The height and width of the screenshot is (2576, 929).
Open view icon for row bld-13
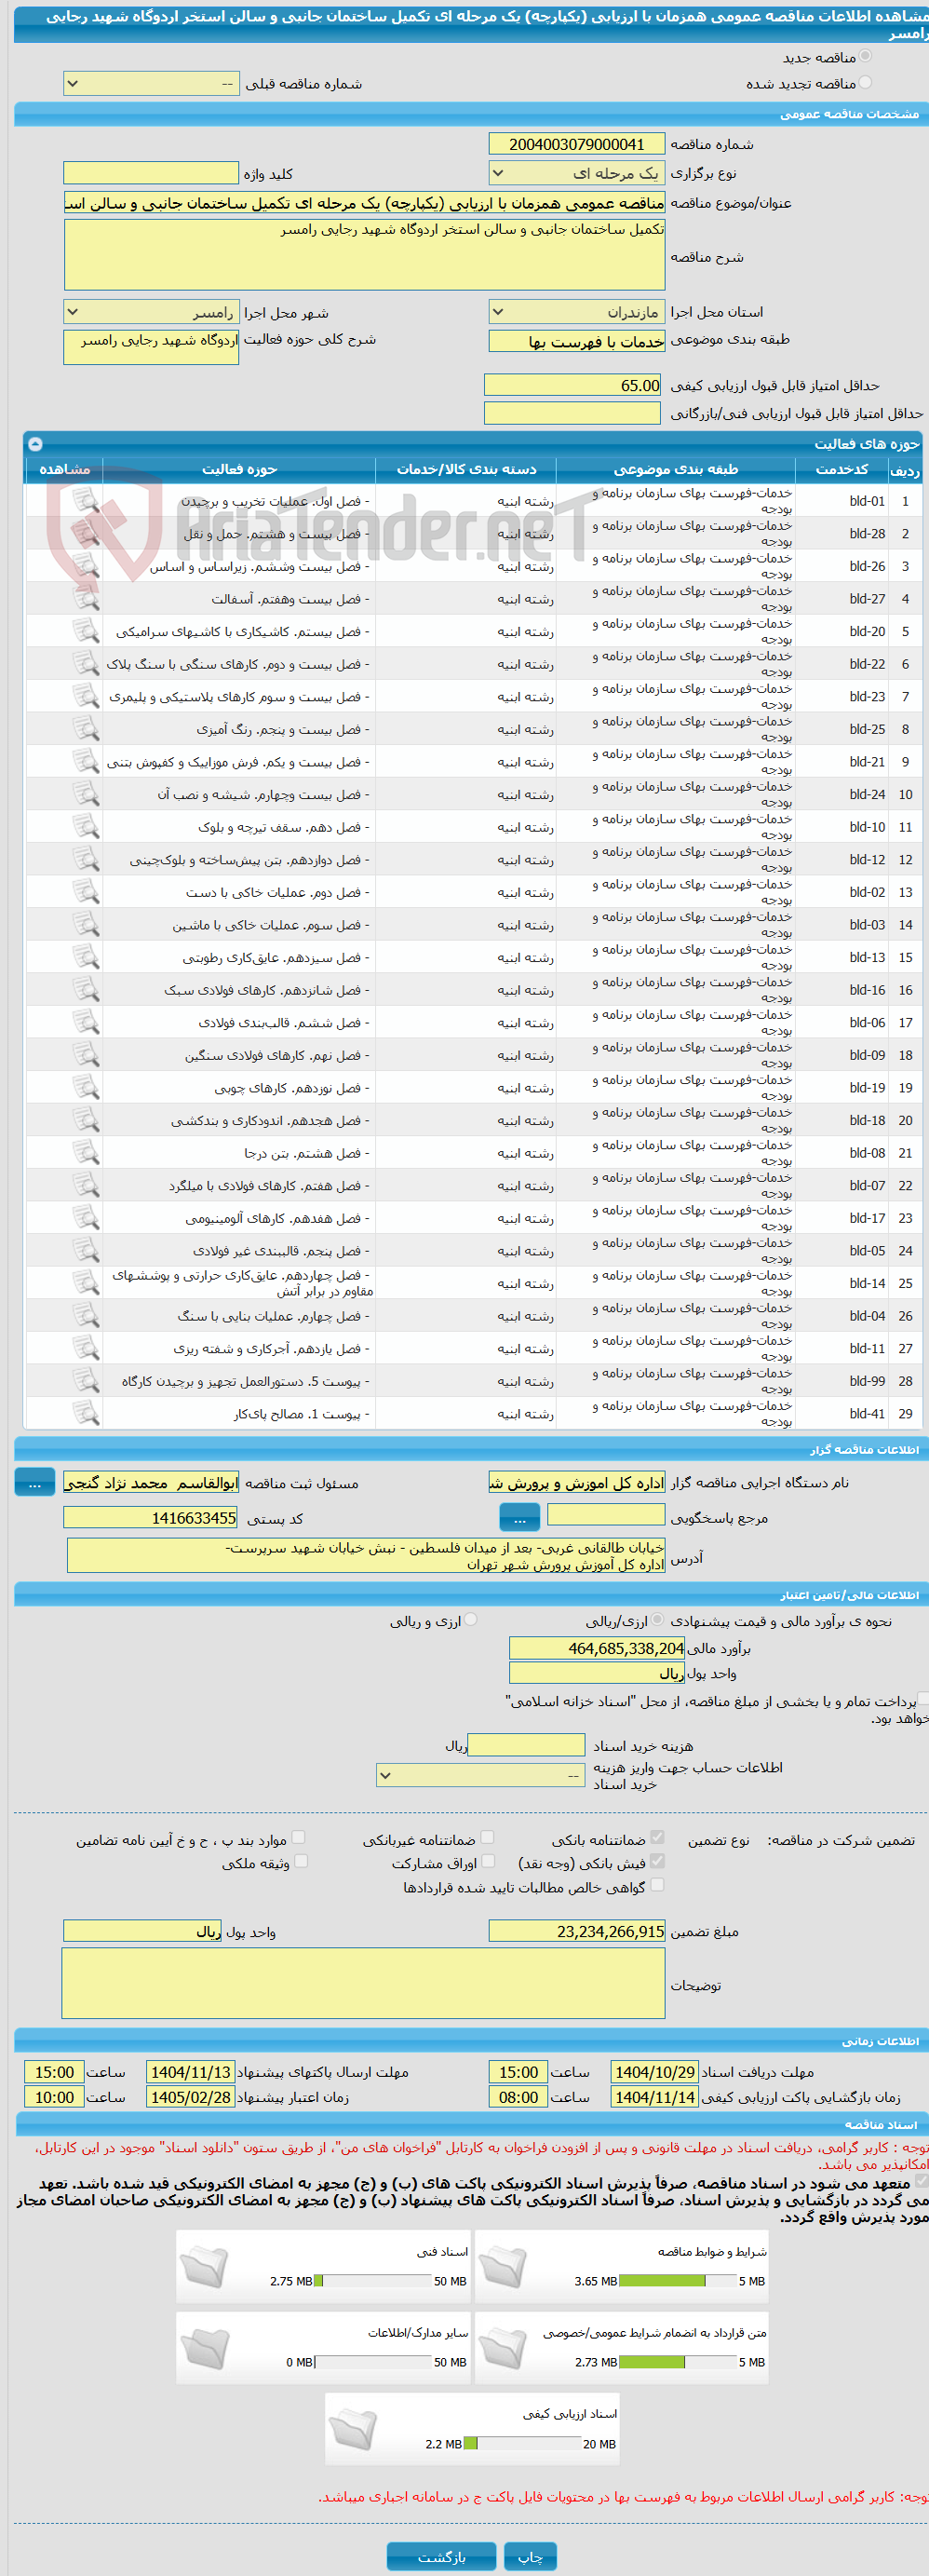[86, 958]
